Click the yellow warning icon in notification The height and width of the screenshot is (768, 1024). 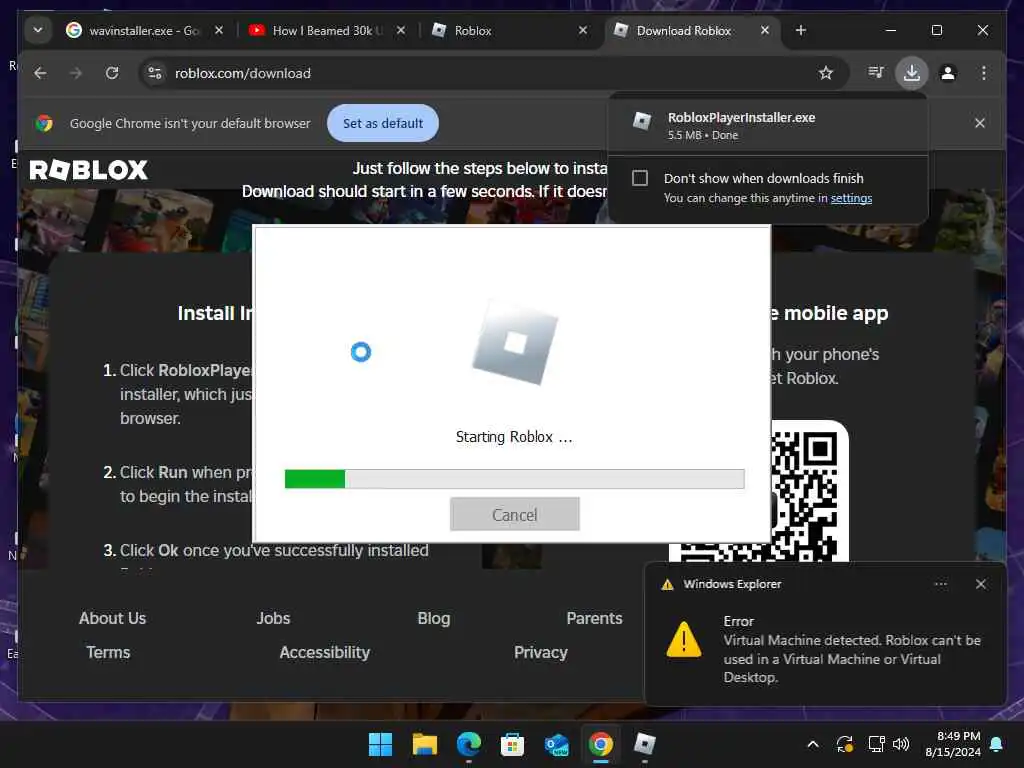point(684,639)
